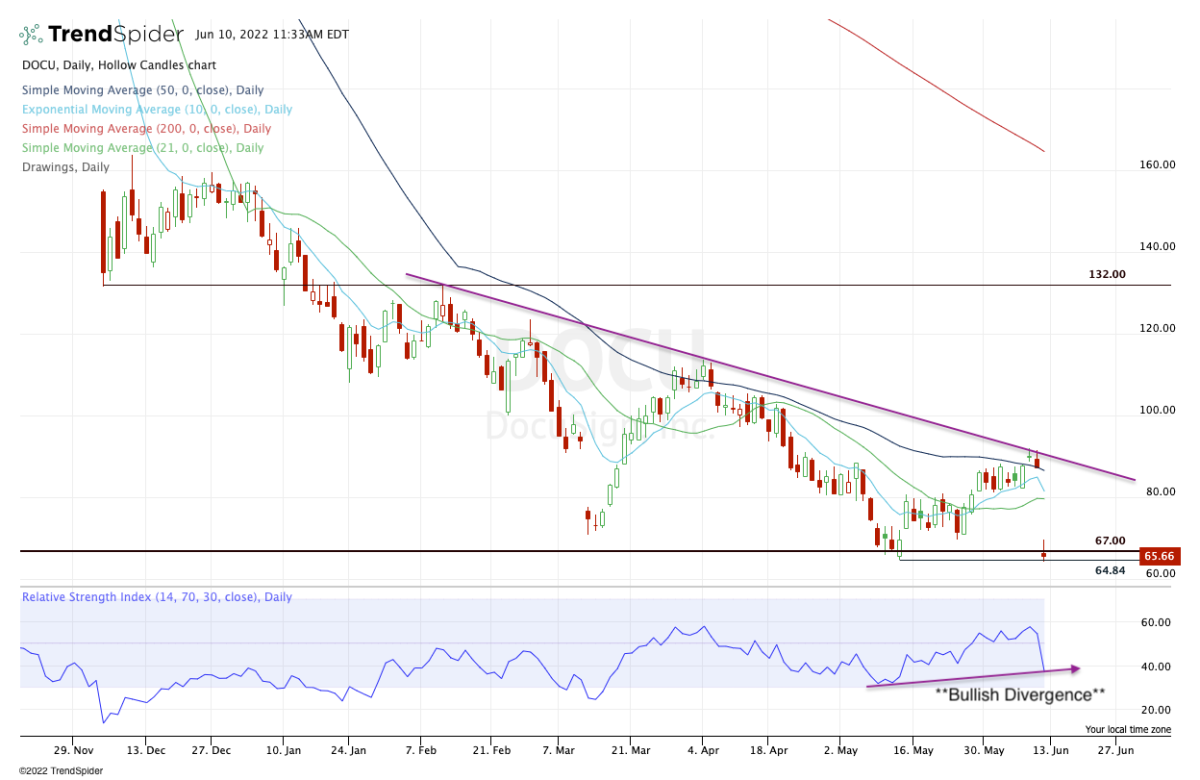The image size is (1200, 780).
Task: Select the 67.00 support level label
Action: pyautogui.click(x=1110, y=541)
